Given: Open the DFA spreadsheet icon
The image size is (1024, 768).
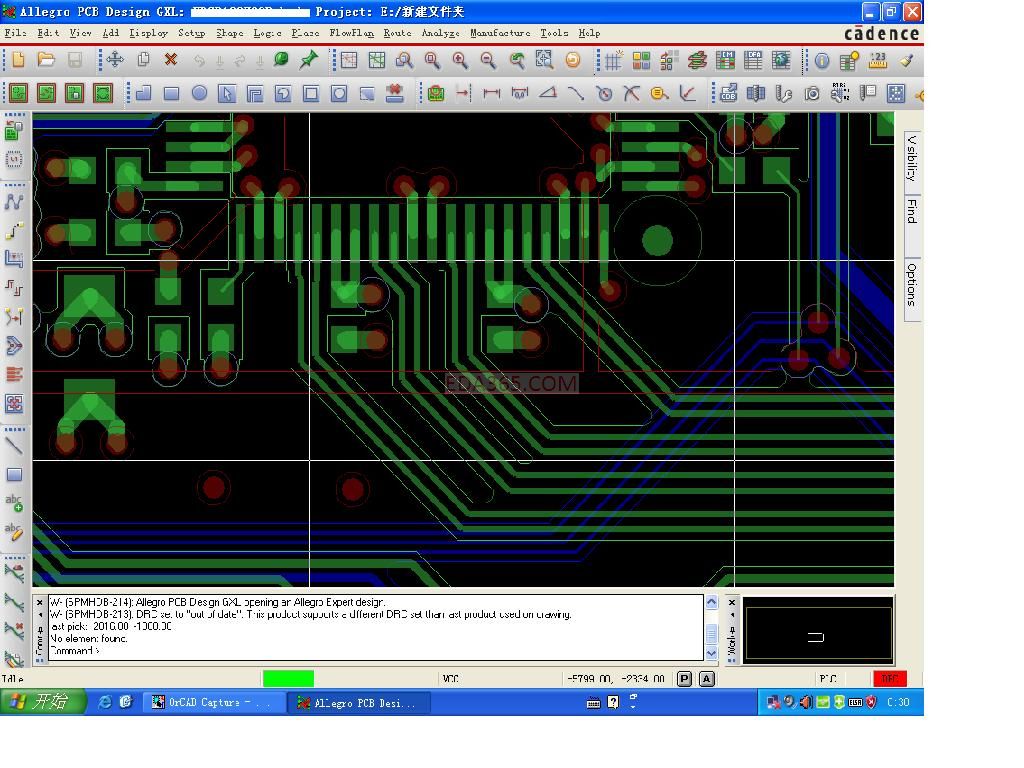Looking at the screenshot, I should [753, 60].
